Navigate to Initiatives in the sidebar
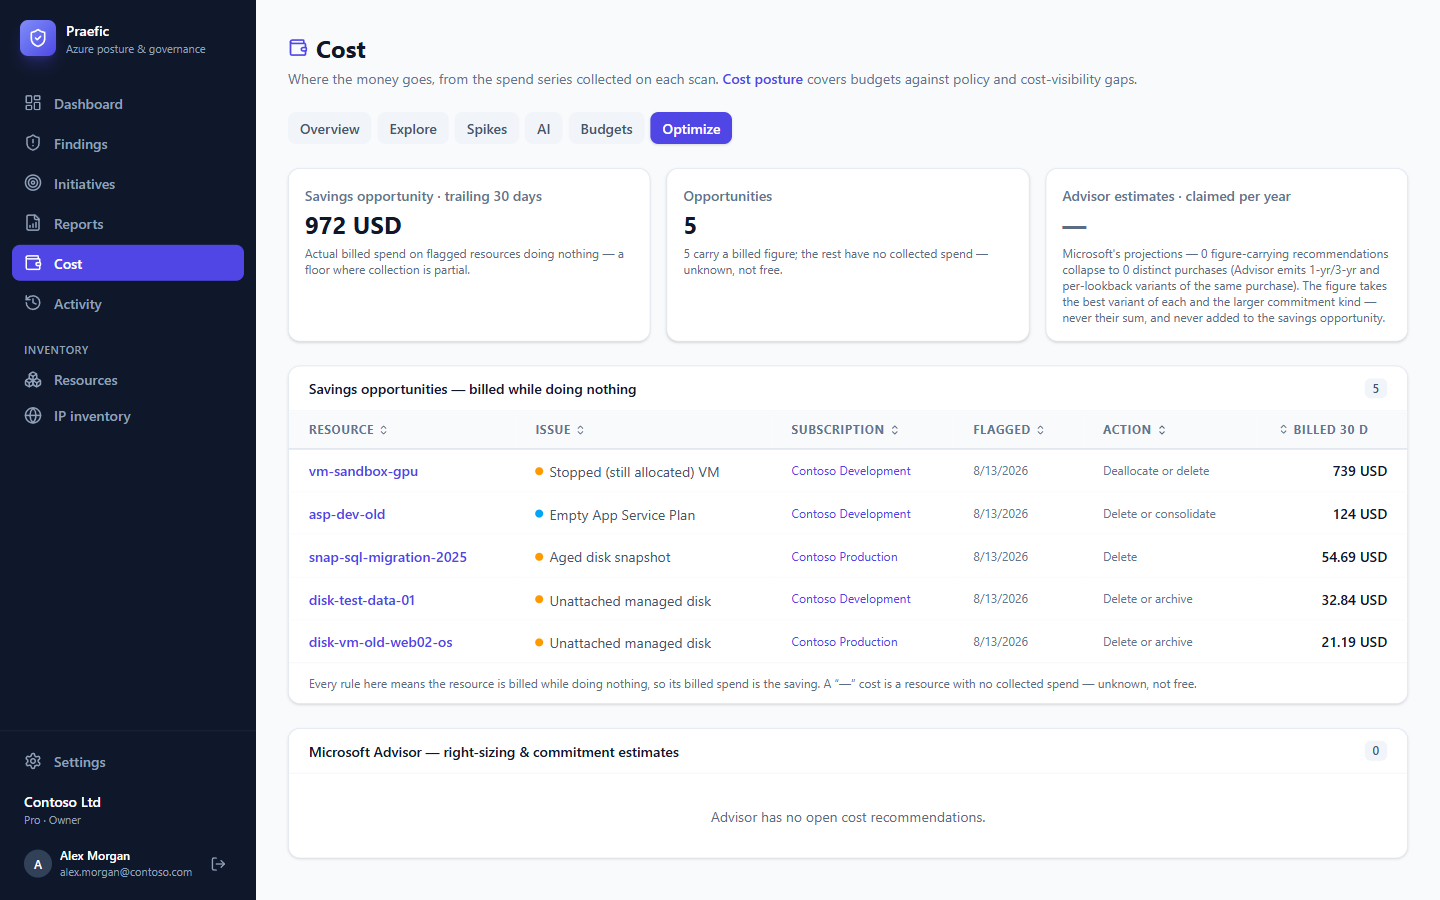 pos(128,183)
